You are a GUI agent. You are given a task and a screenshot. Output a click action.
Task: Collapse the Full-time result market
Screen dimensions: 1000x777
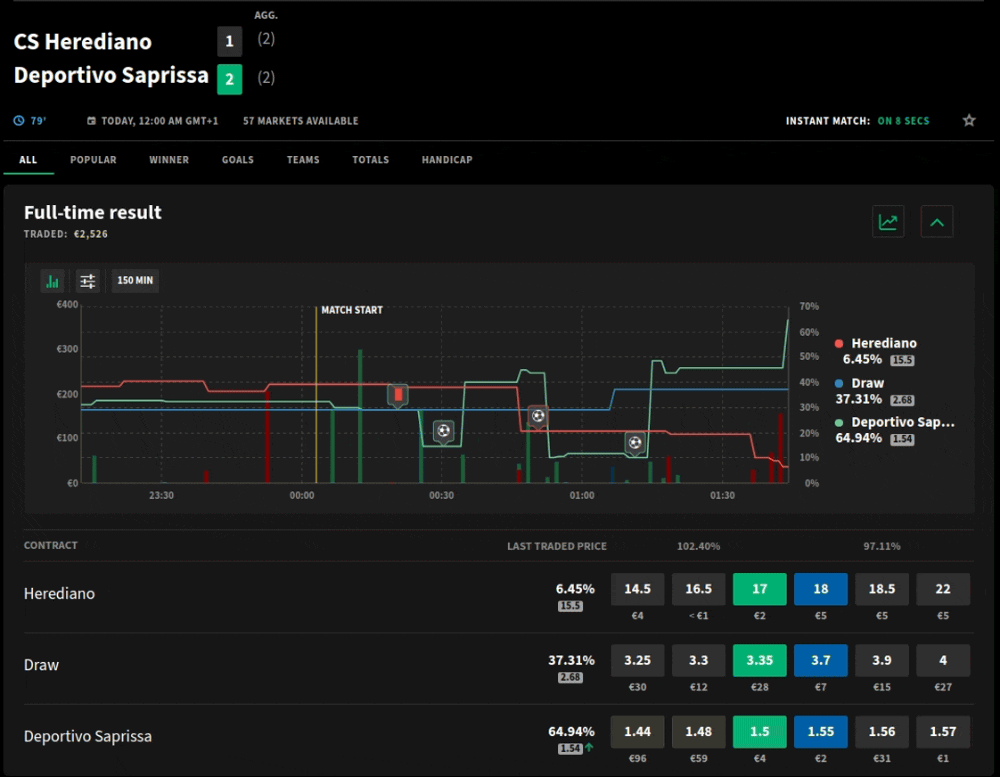[x=937, y=222]
